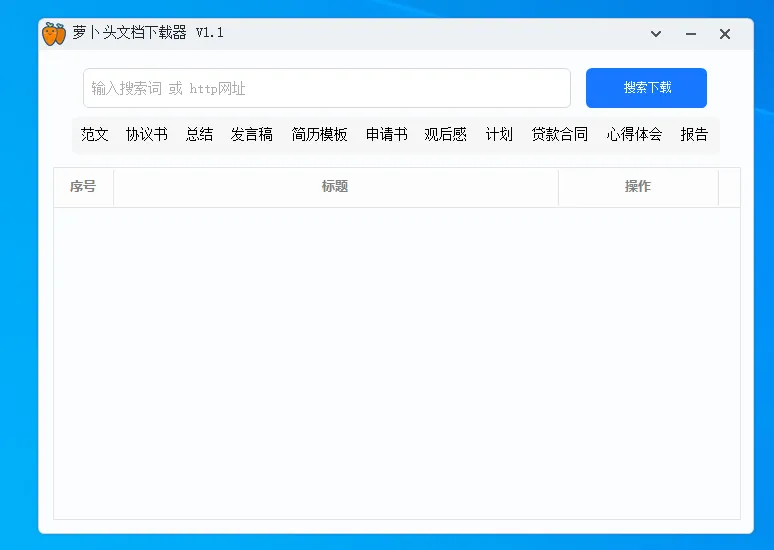
Task: Choose the 报告 category tag
Action: pos(694,134)
